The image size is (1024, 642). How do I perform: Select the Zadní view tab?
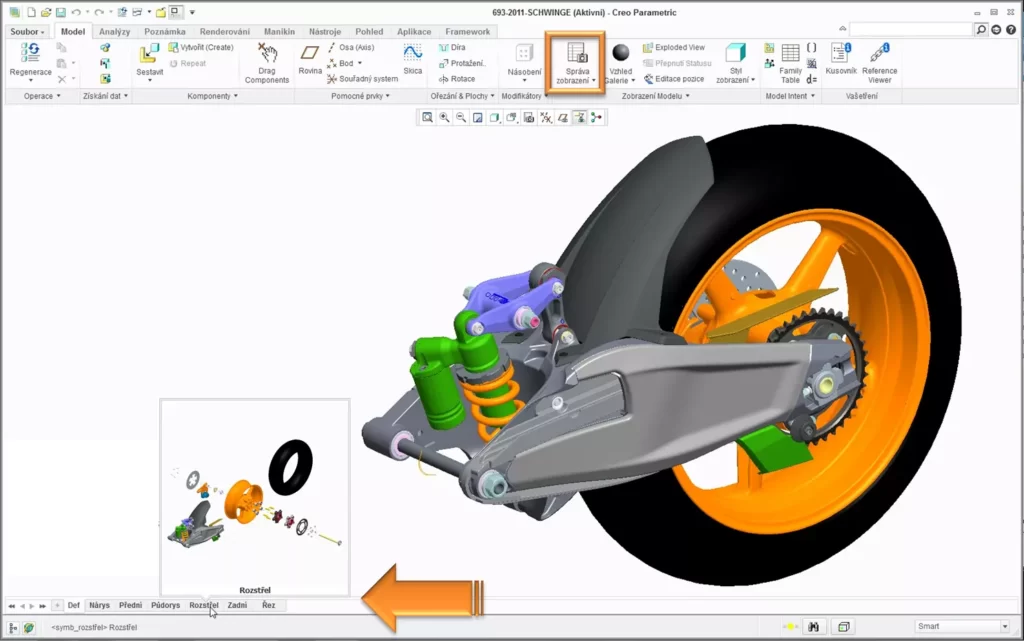point(237,605)
